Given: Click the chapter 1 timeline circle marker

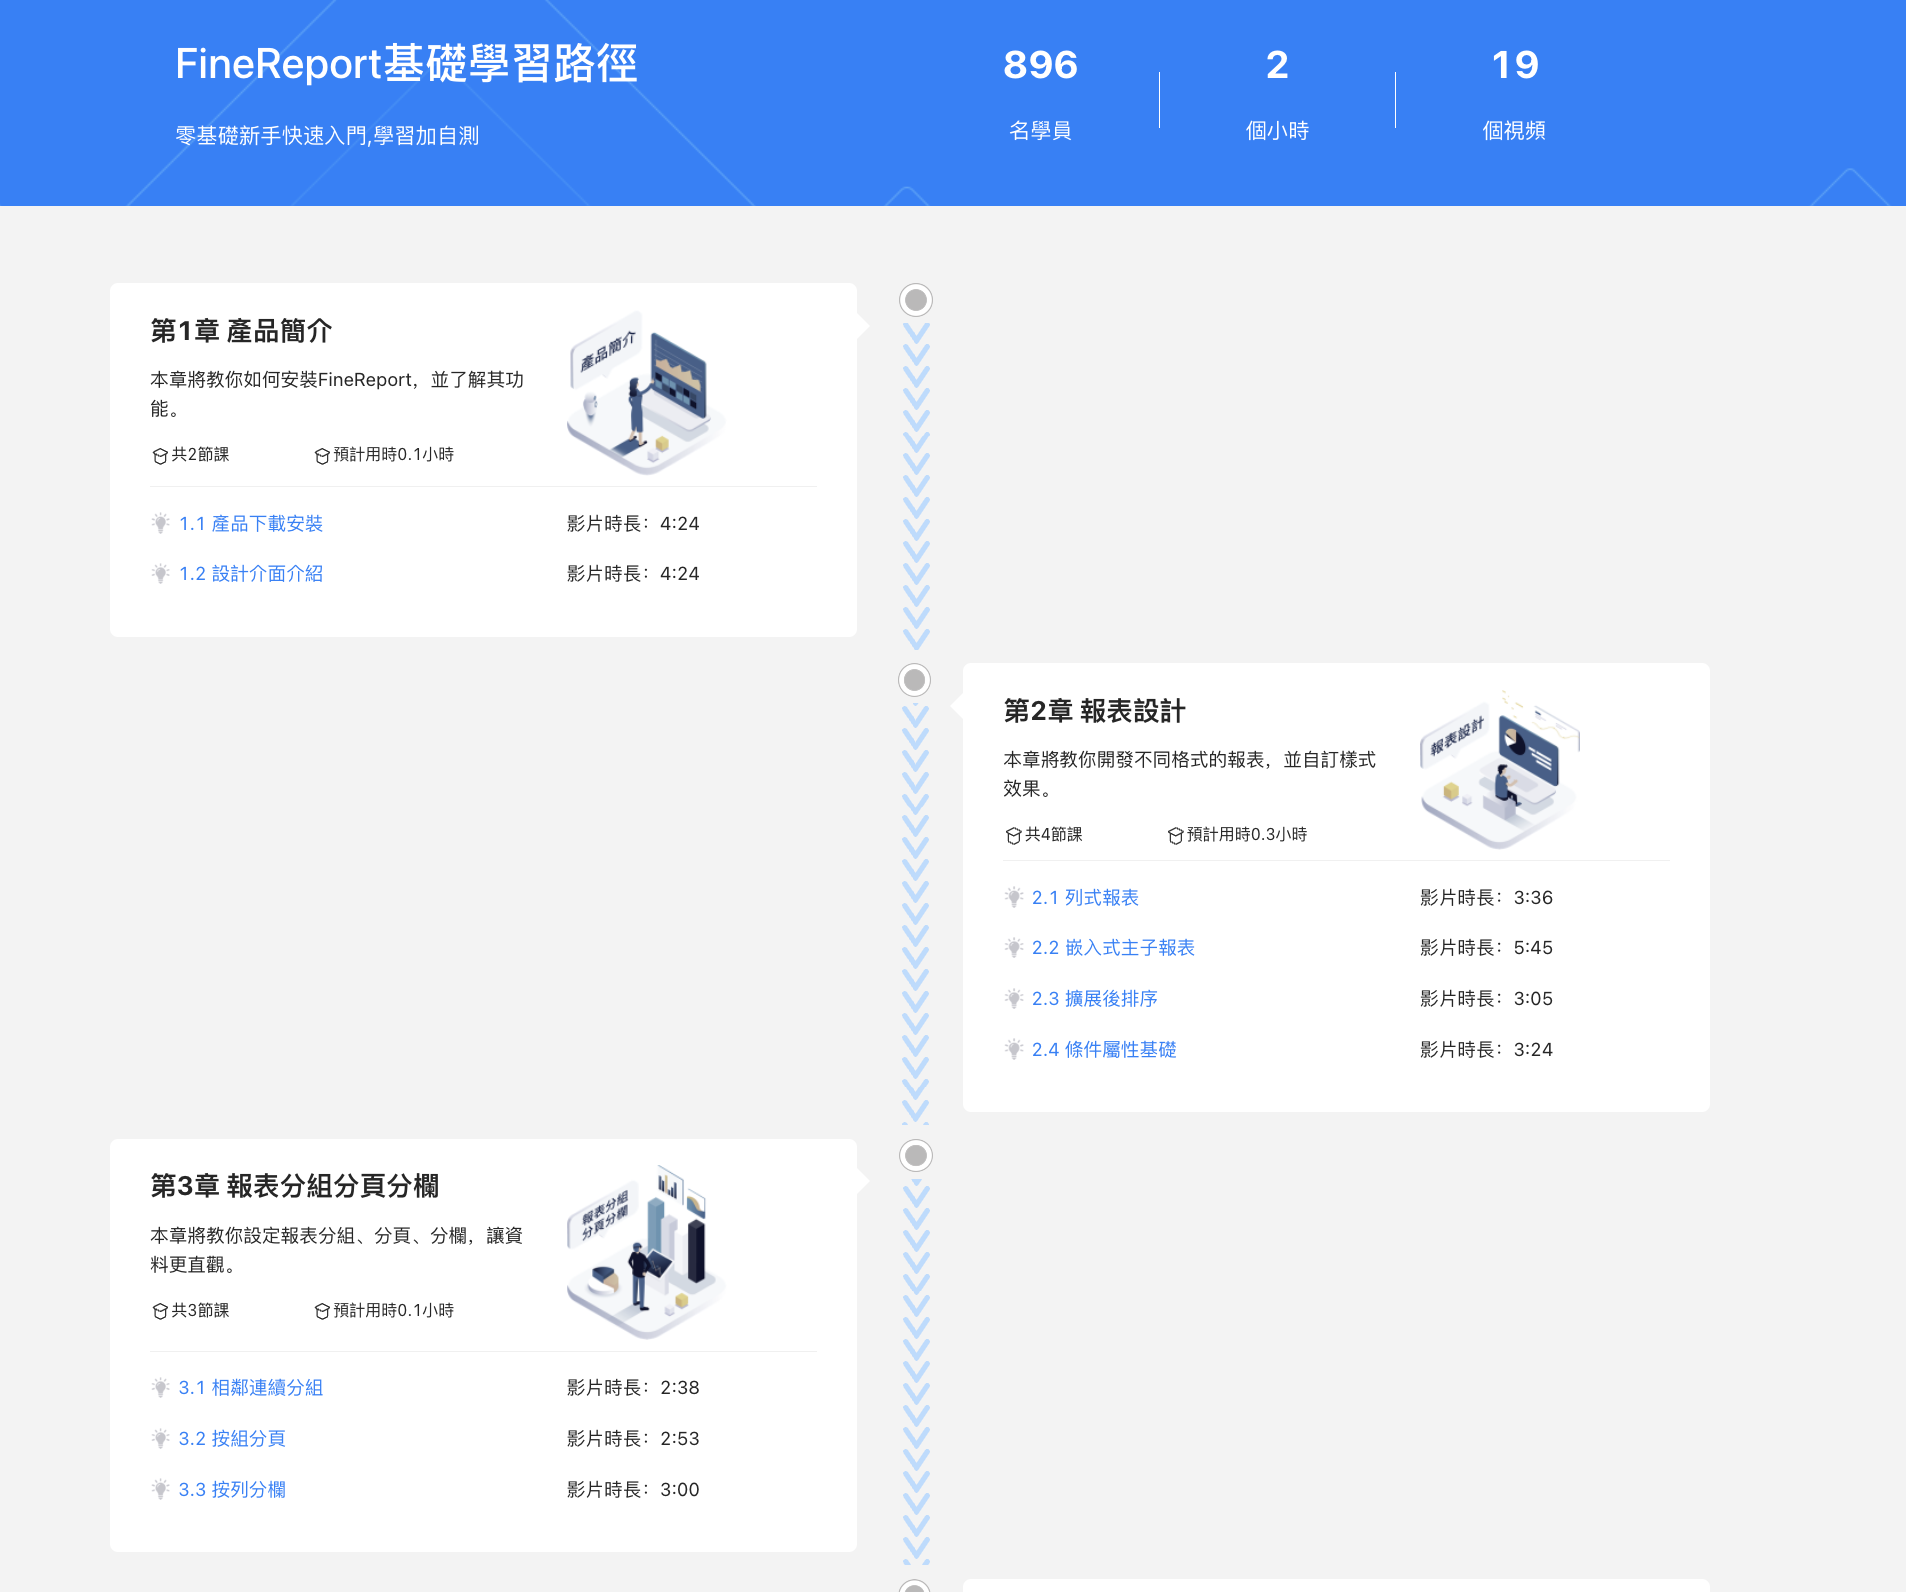Looking at the screenshot, I should (x=916, y=300).
